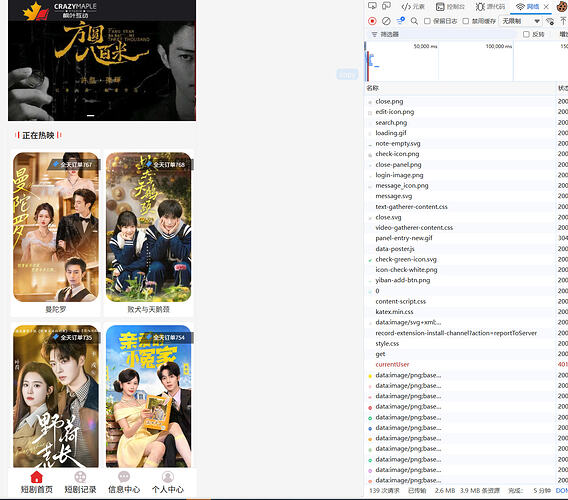
Task: Enable the 禁用缓存 checkbox
Action: click(x=466, y=21)
